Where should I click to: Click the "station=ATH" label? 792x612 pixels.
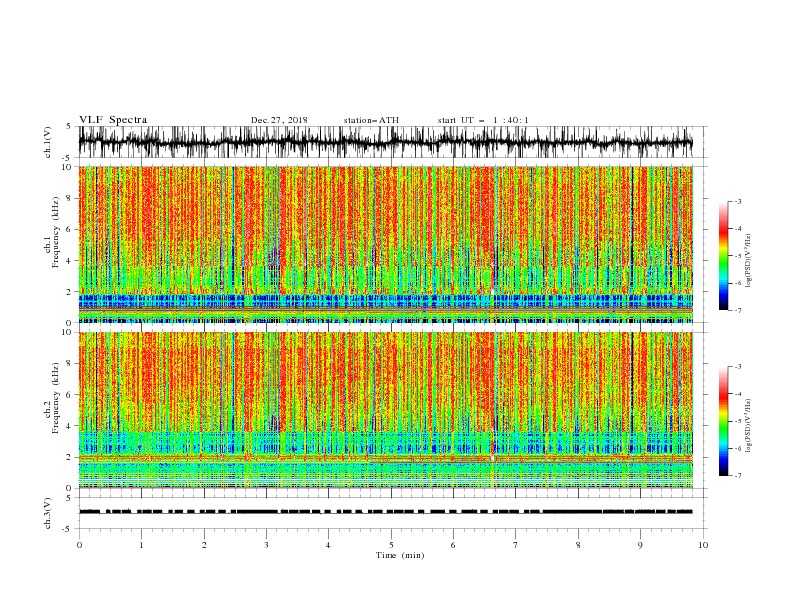click(x=371, y=120)
